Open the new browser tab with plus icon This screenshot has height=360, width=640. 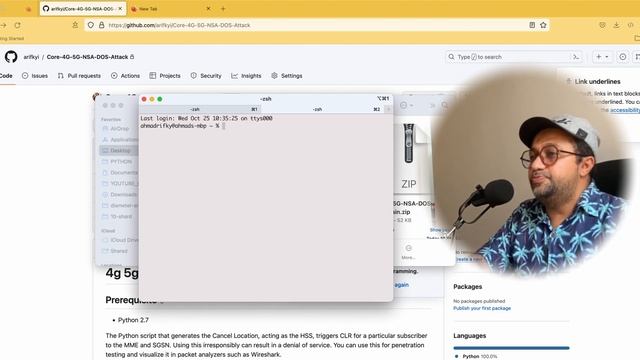(x=223, y=9)
